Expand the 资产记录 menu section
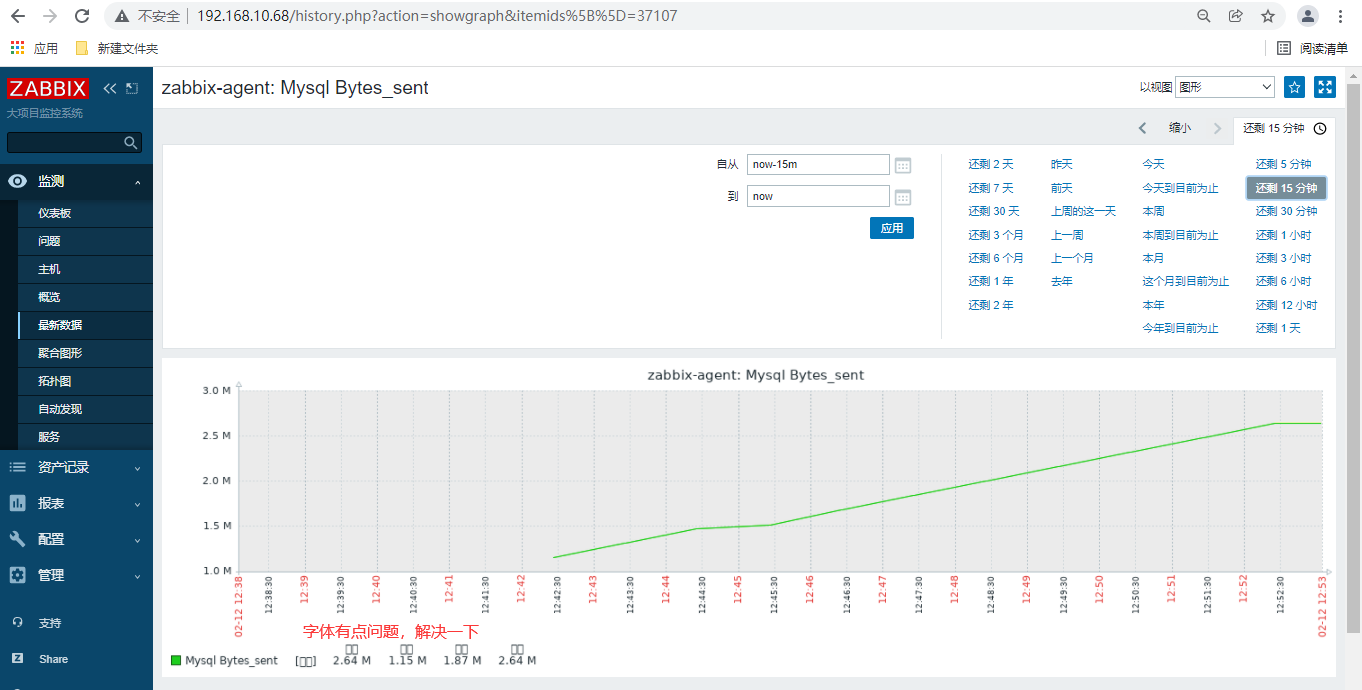The width and height of the screenshot is (1362, 690). coord(76,467)
